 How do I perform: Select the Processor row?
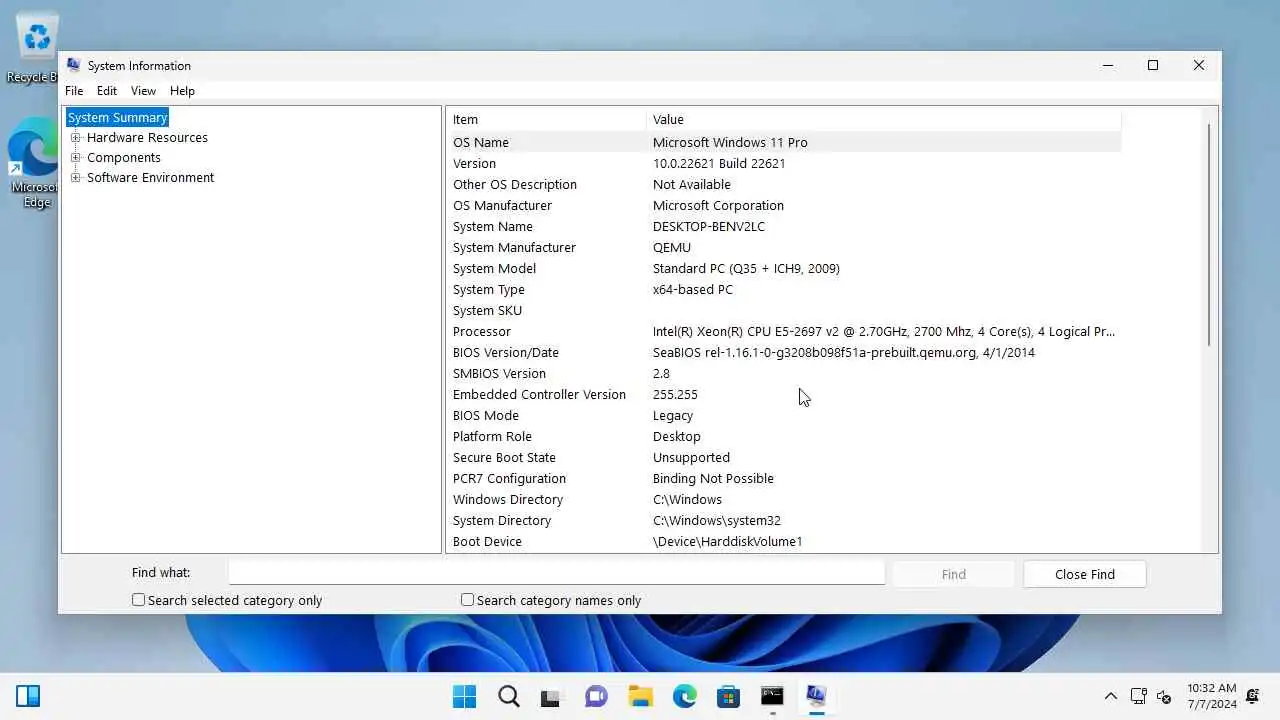pos(784,331)
